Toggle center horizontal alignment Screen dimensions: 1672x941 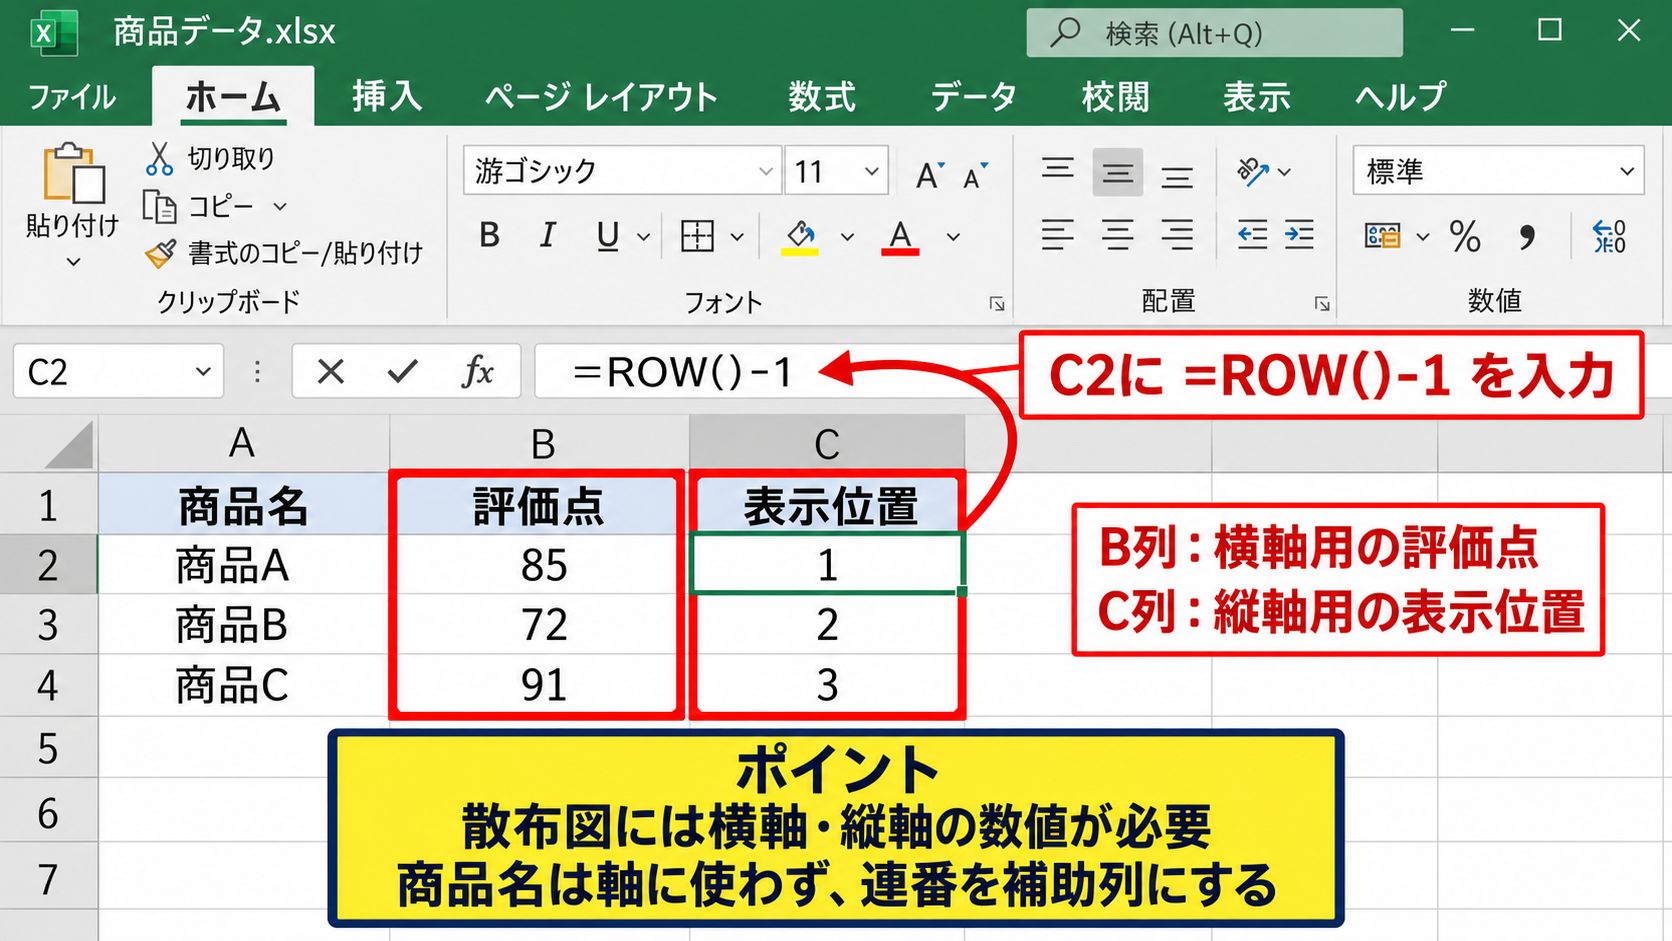pos(1117,235)
